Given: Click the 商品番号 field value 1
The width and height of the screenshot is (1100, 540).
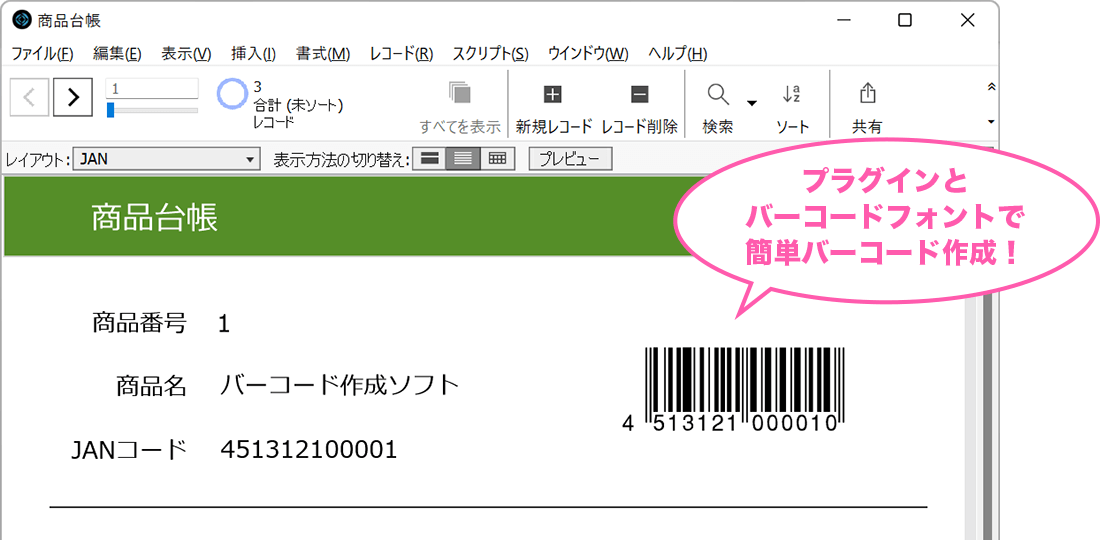Looking at the screenshot, I should (x=224, y=324).
